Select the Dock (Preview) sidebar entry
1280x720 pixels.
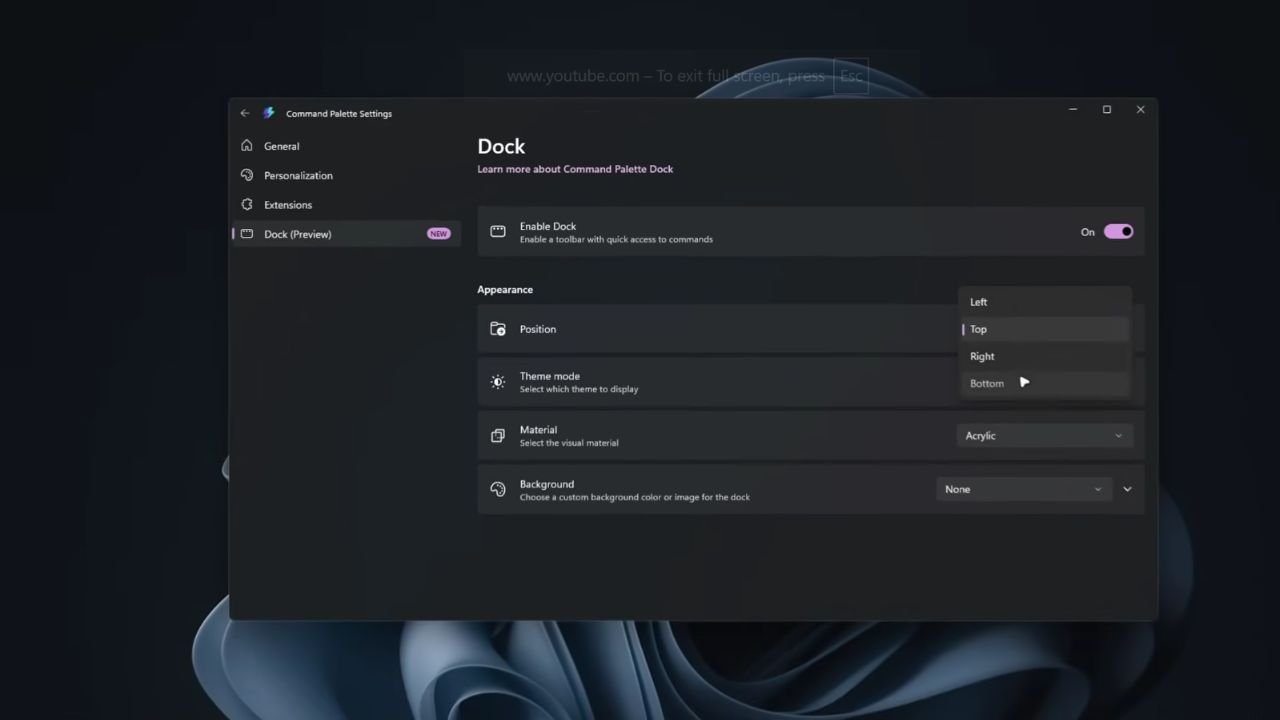coord(297,233)
